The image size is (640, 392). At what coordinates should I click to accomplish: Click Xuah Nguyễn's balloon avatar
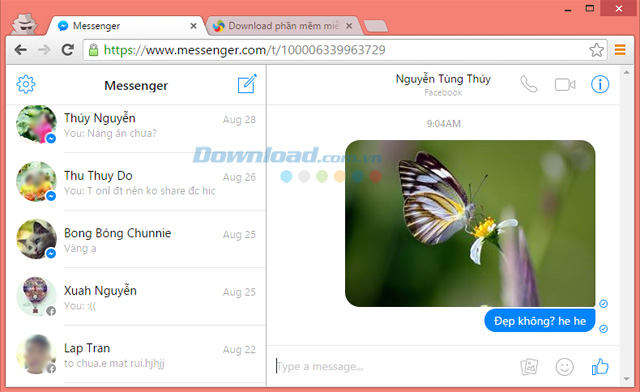(36, 296)
